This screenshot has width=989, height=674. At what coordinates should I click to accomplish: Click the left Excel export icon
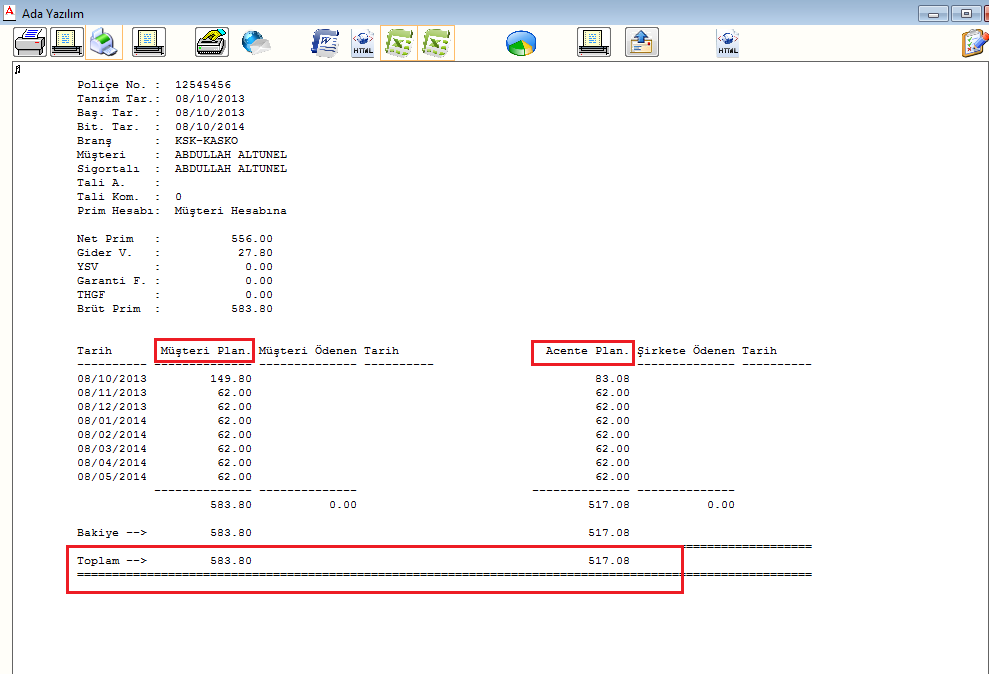[399, 43]
